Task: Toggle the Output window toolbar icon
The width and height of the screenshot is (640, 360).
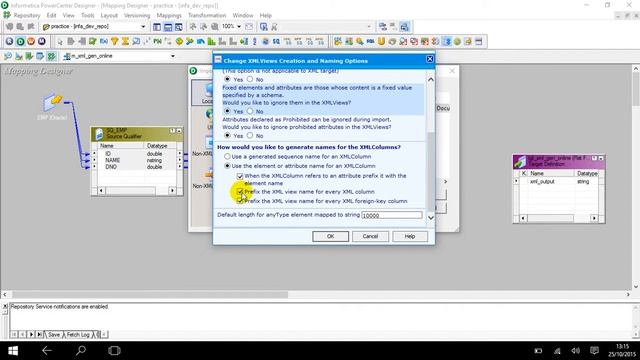Action: 168,27
